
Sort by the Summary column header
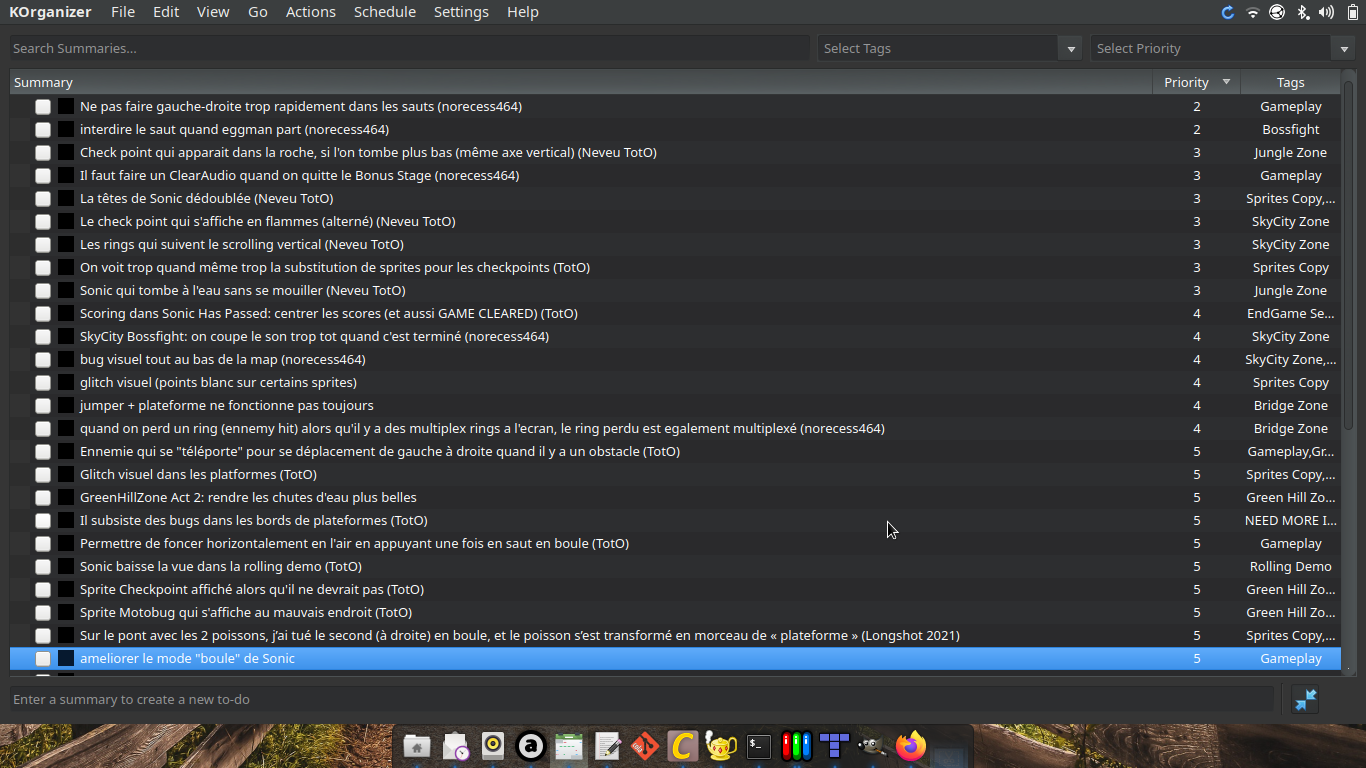coord(581,82)
